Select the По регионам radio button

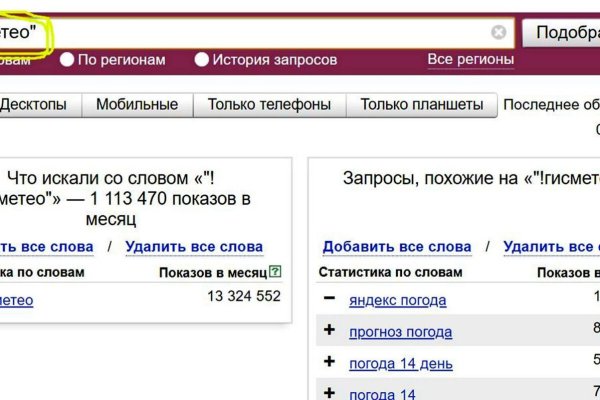[x=67, y=60]
